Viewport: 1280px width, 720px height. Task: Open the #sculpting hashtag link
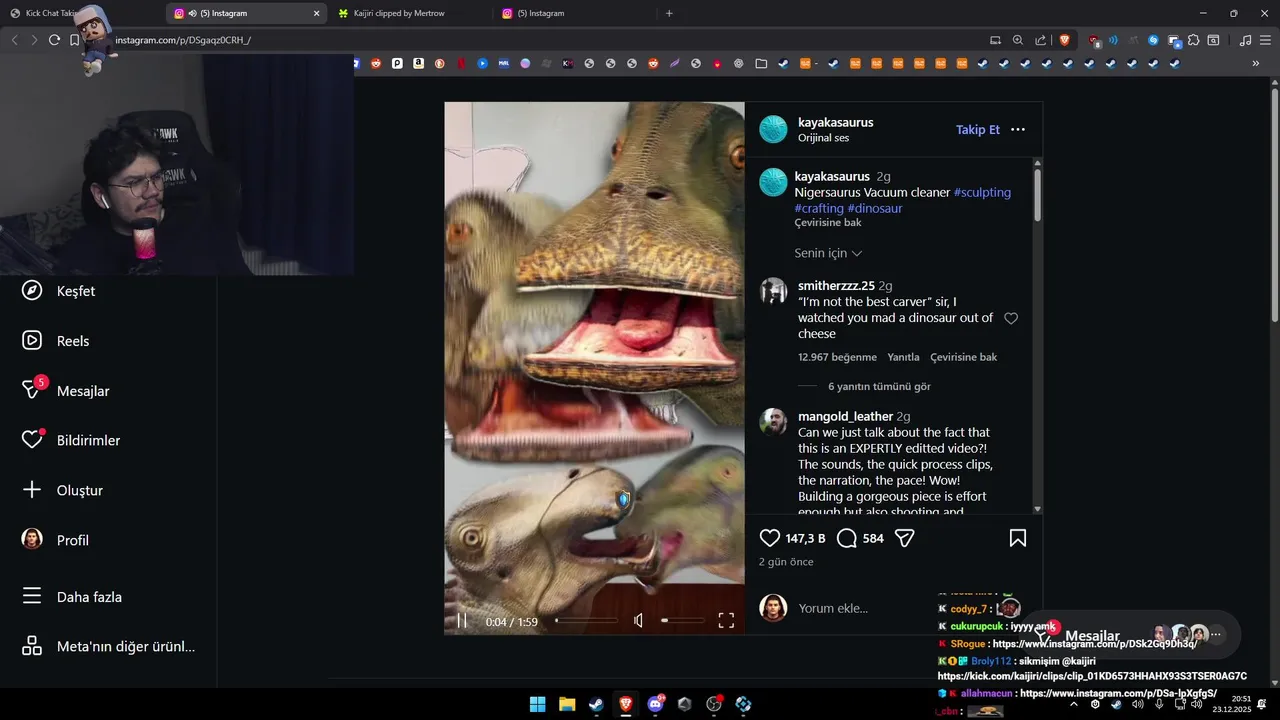point(982,192)
